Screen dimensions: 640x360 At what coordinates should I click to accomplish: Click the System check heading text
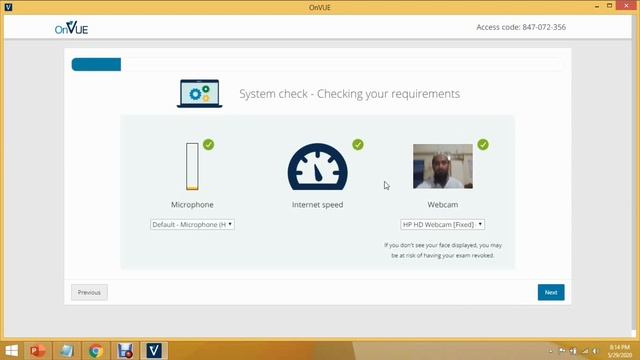(x=349, y=94)
